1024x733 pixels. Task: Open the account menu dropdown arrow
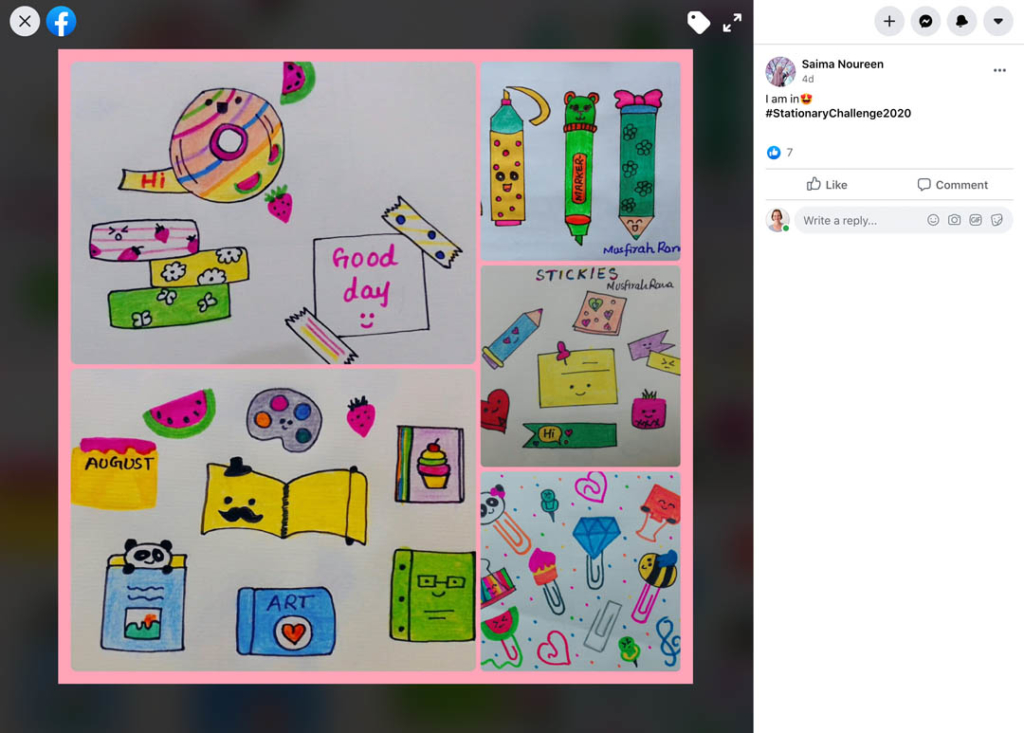pos(998,21)
